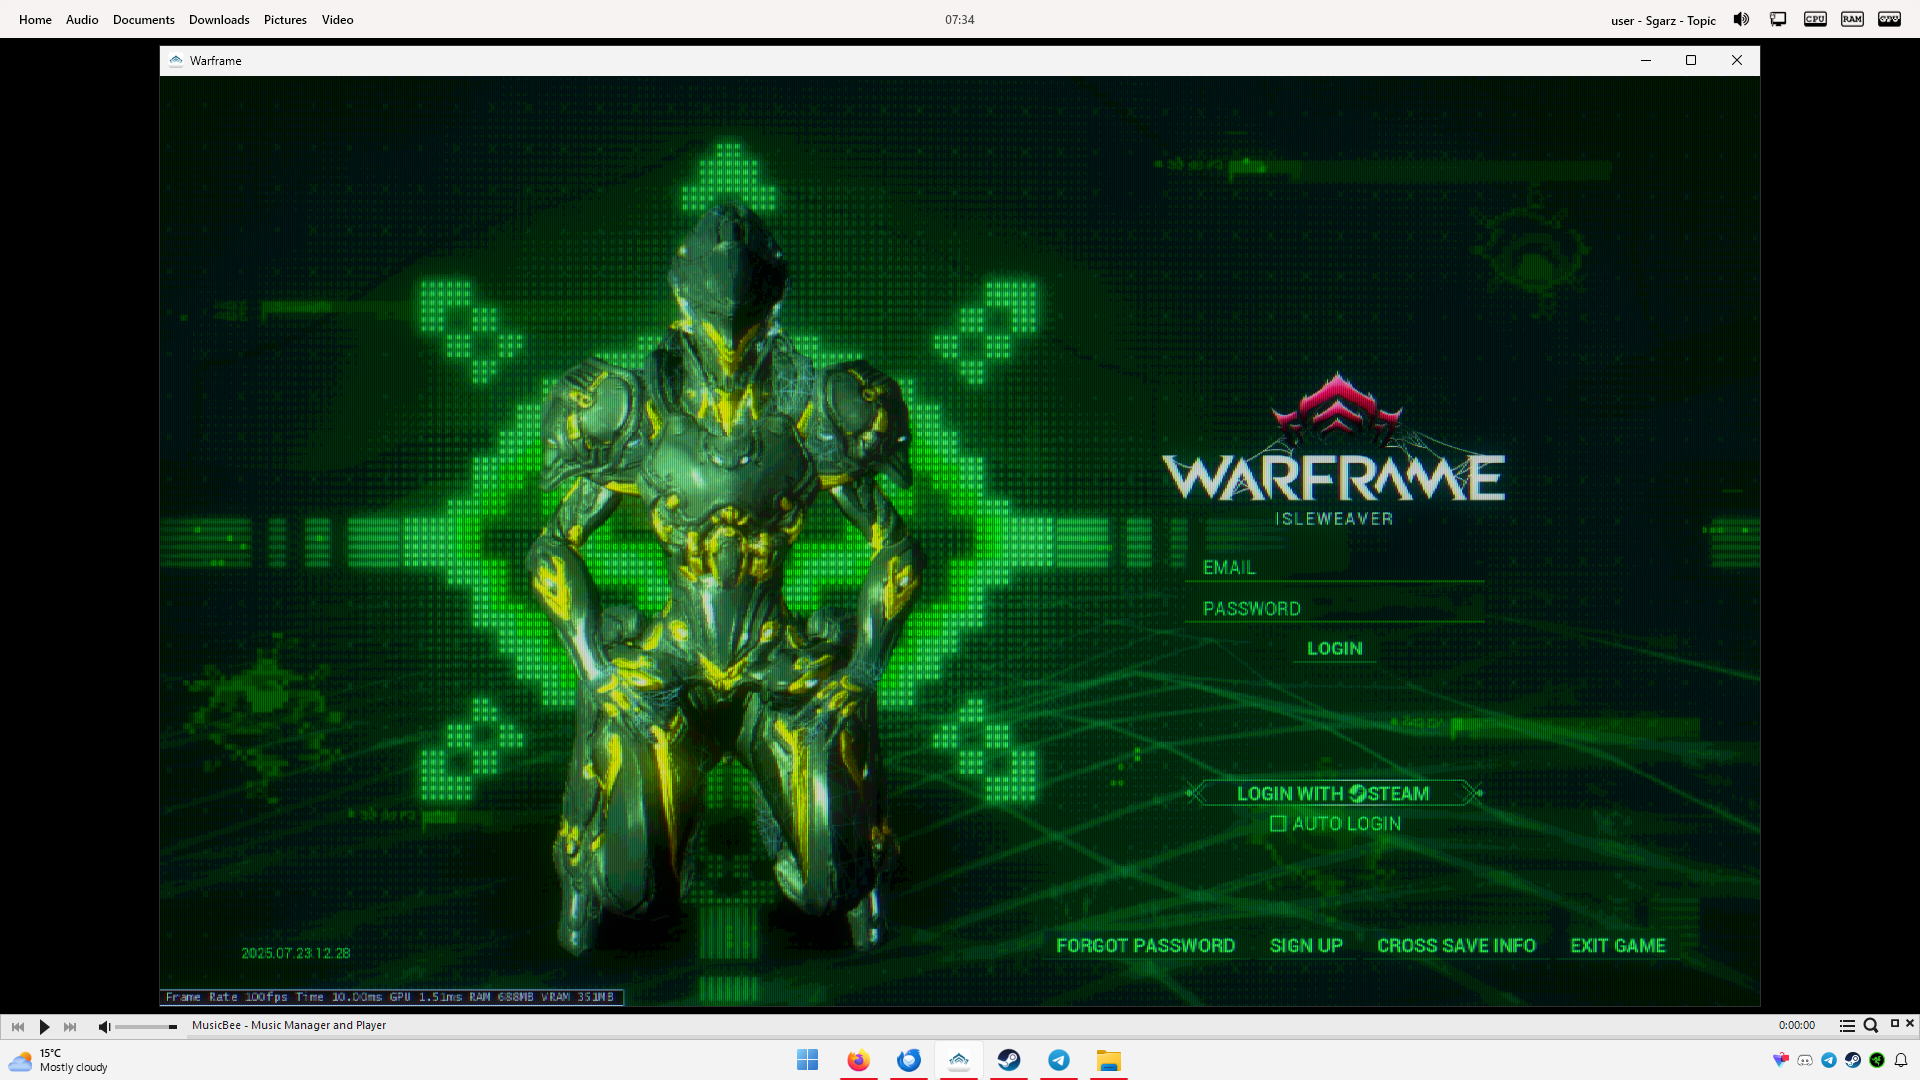Open the Forgot Password link
Viewport: 1920px width, 1080px height.
click(1145, 945)
